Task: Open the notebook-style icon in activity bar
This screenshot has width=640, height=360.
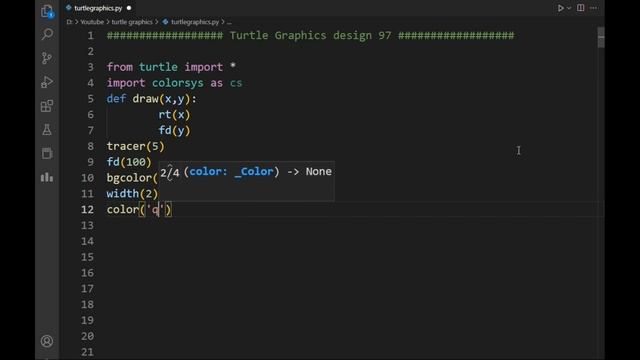Action: tap(47, 153)
